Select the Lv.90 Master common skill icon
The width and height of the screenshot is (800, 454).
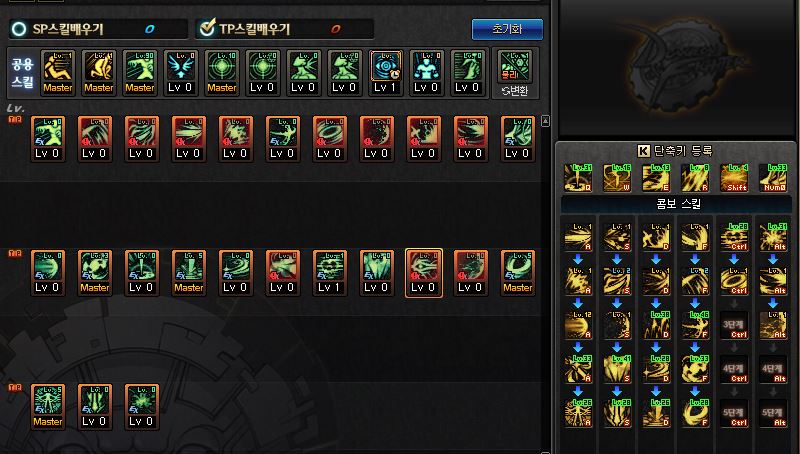coord(140,72)
